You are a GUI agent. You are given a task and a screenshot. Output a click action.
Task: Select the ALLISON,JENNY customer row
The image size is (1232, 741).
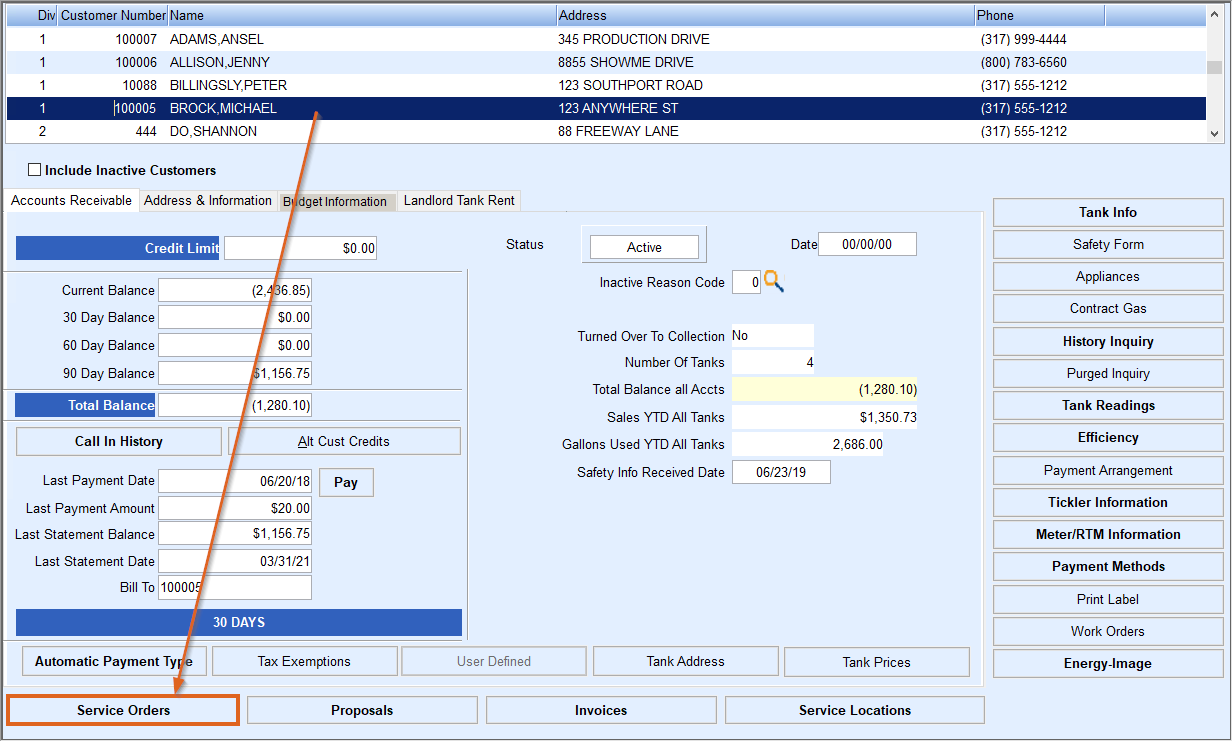click(x=606, y=62)
